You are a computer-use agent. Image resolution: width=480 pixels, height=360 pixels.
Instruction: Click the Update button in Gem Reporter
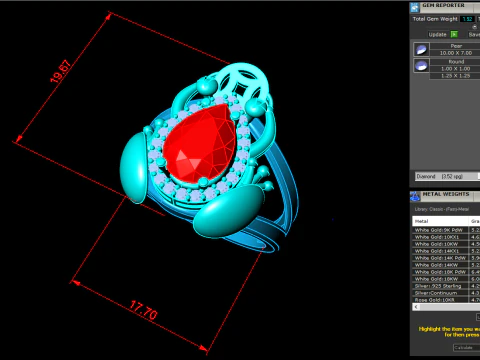click(x=437, y=34)
